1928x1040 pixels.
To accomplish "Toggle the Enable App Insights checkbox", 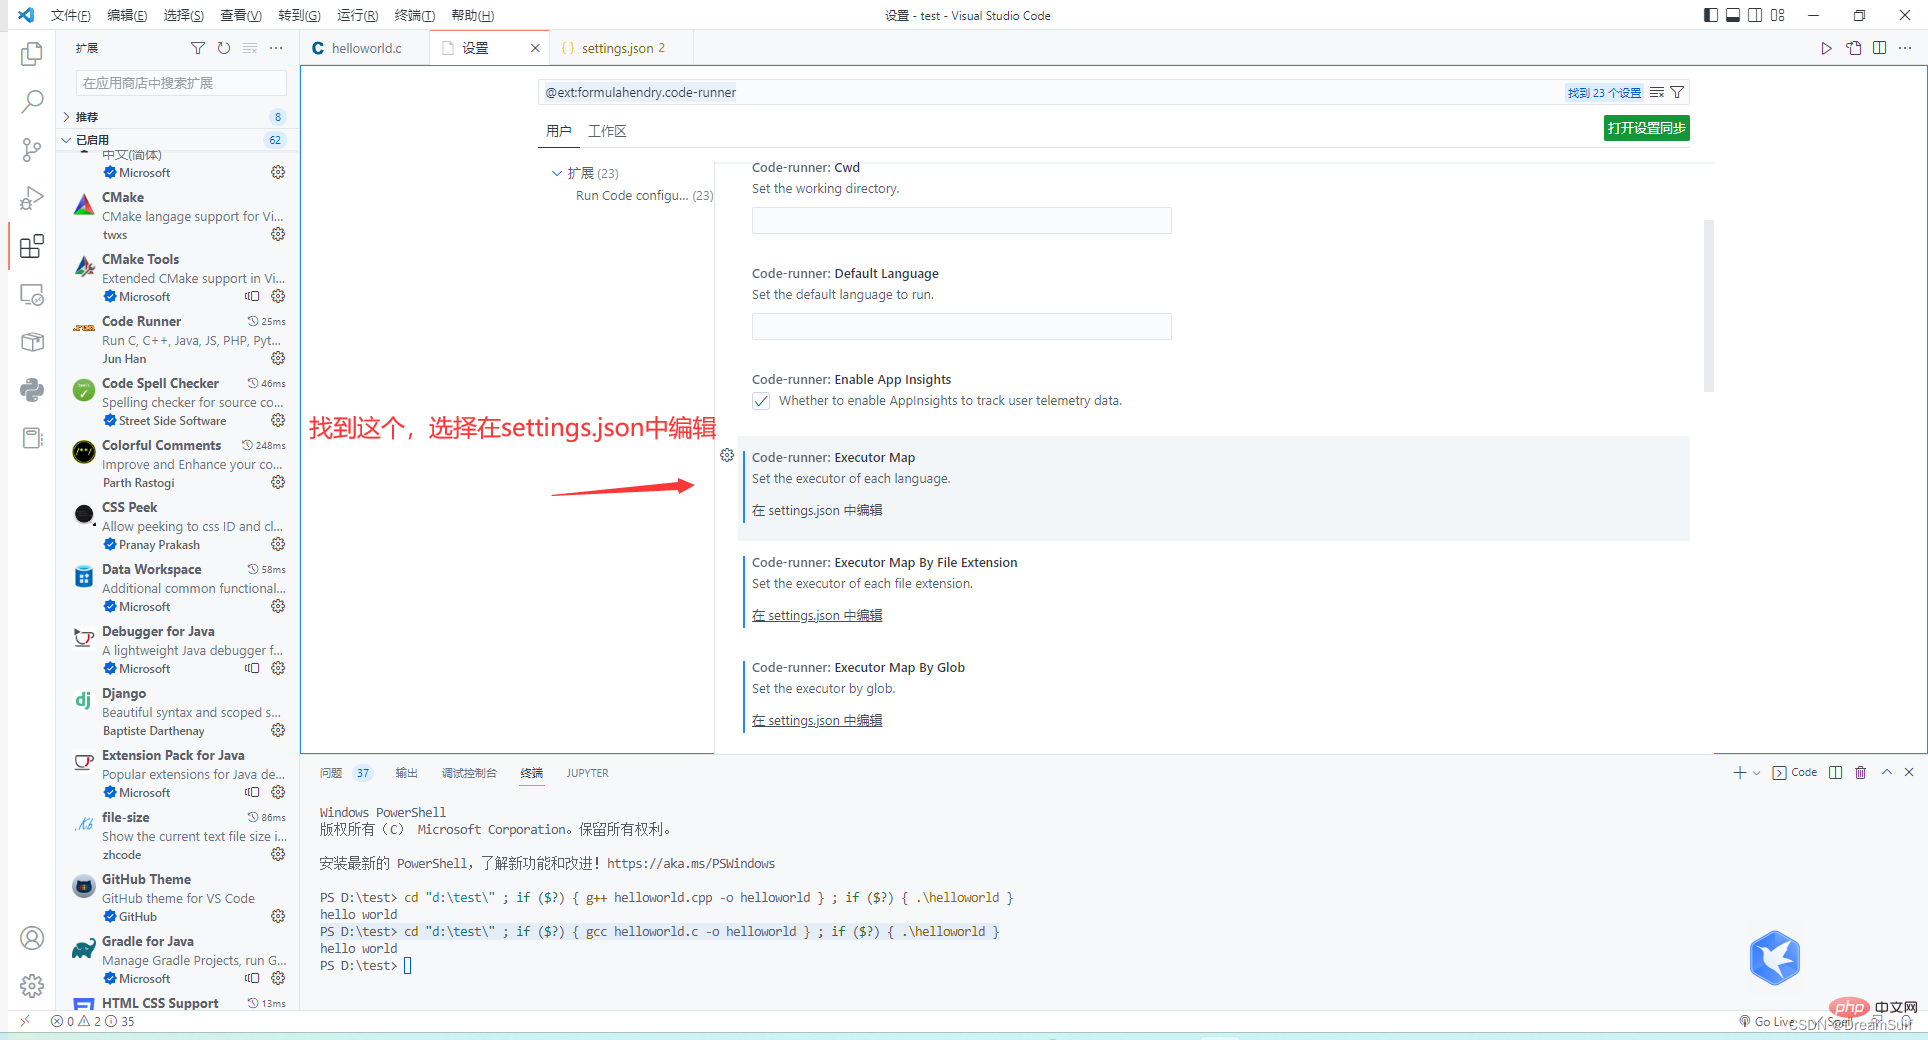I will [x=761, y=401].
